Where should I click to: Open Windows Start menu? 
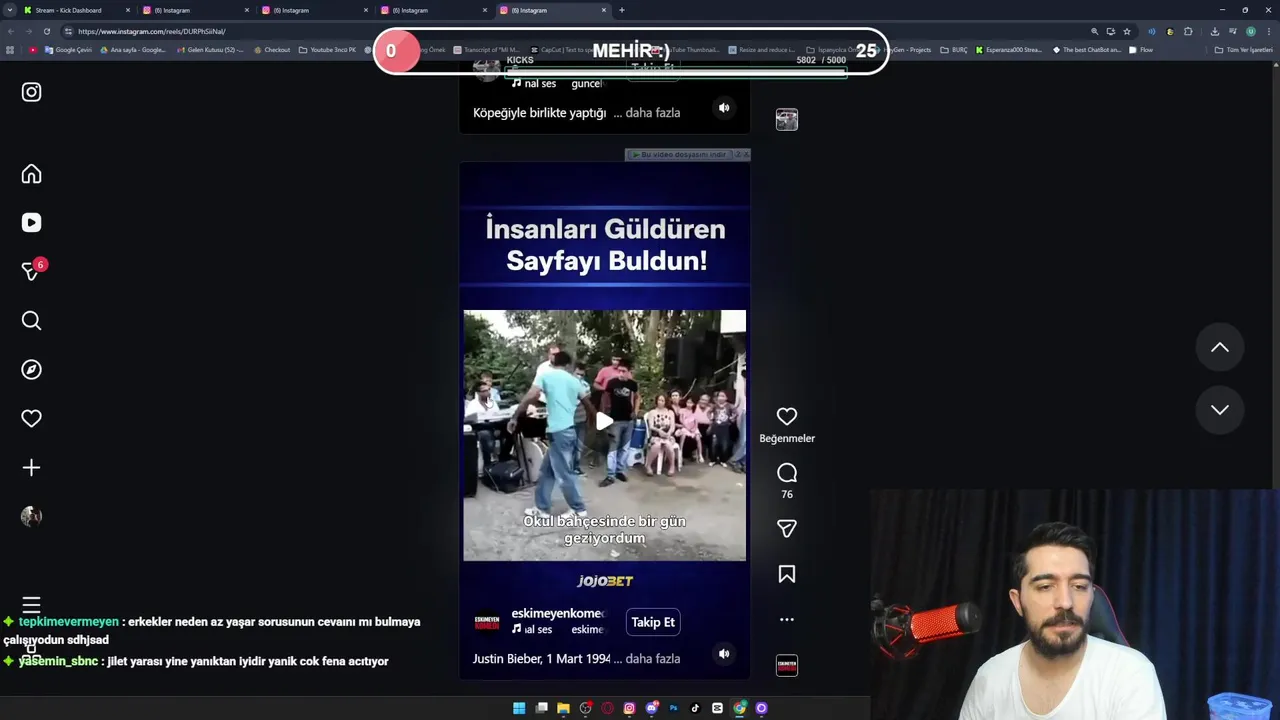pyautogui.click(x=519, y=708)
